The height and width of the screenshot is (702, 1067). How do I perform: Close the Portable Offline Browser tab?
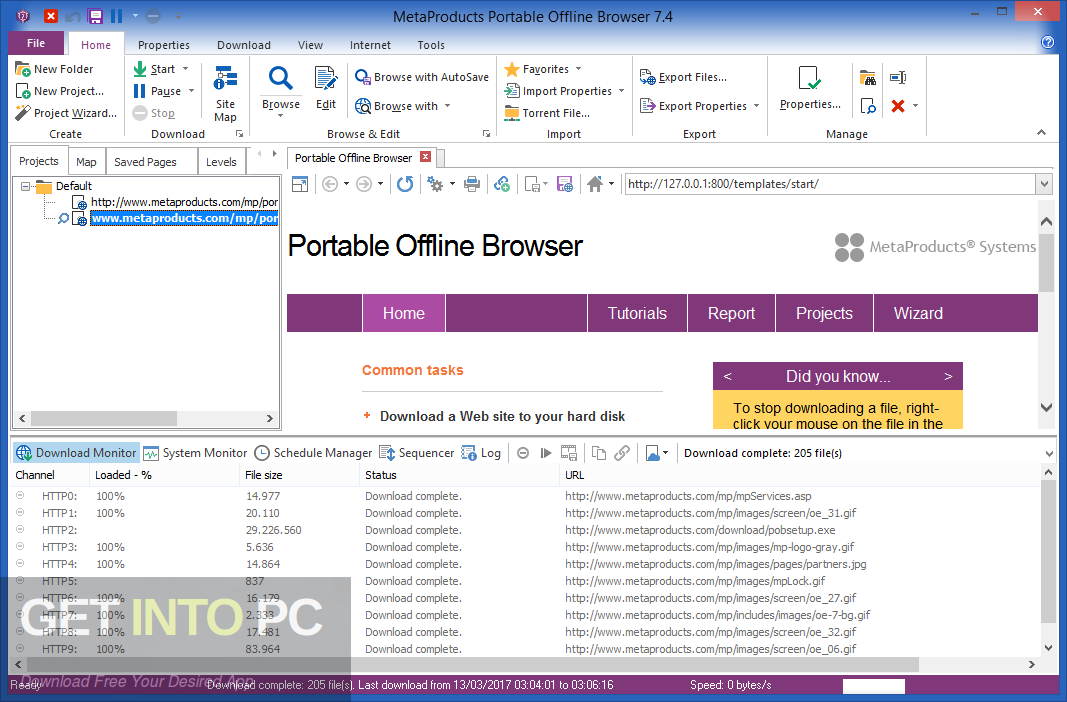pos(425,157)
